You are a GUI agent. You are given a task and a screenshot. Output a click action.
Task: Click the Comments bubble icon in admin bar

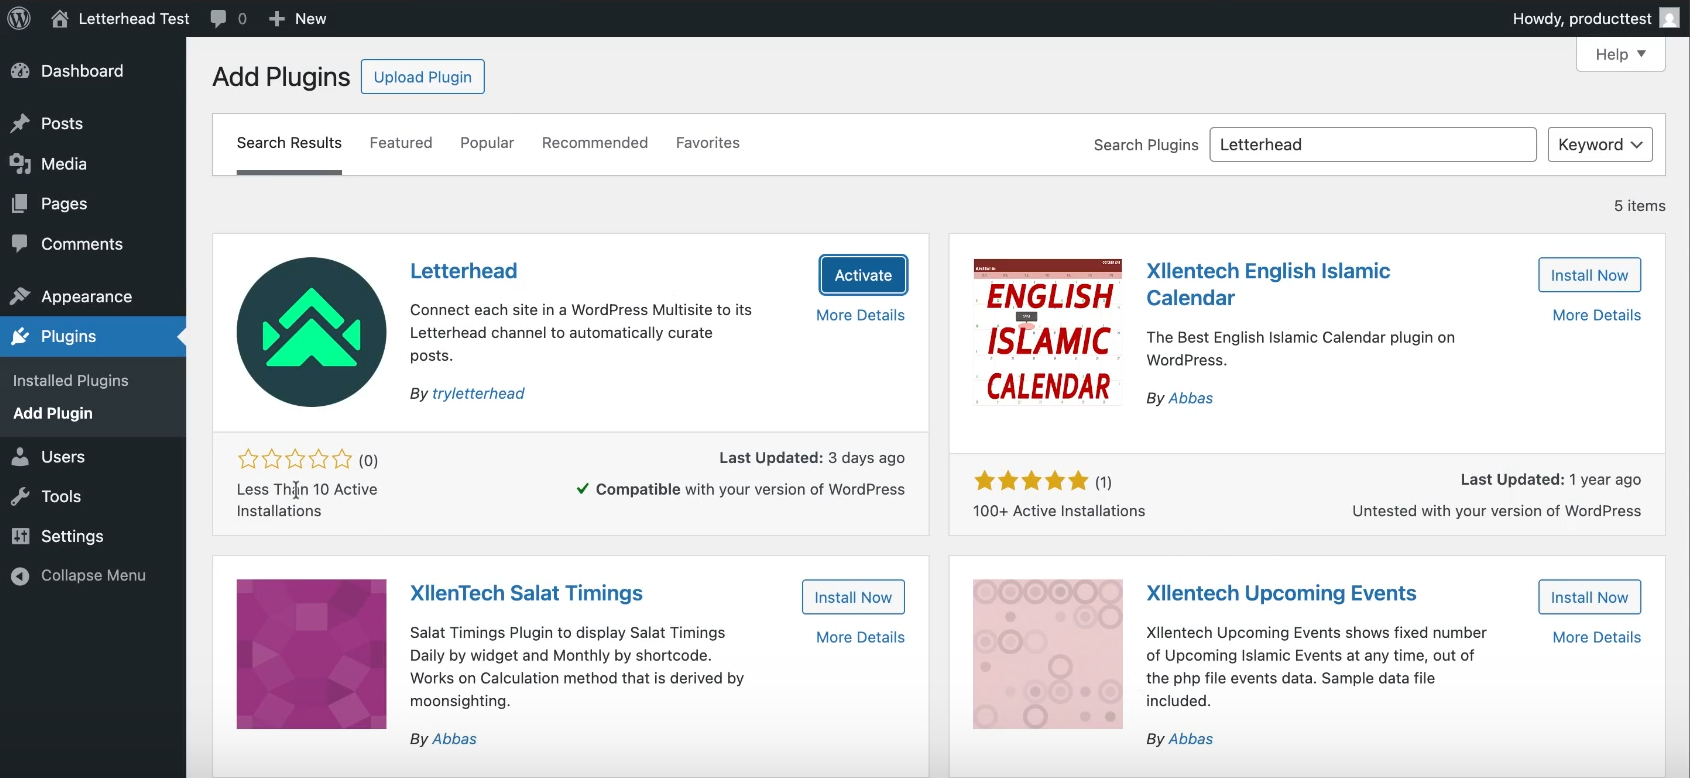(x=219, y=19)
